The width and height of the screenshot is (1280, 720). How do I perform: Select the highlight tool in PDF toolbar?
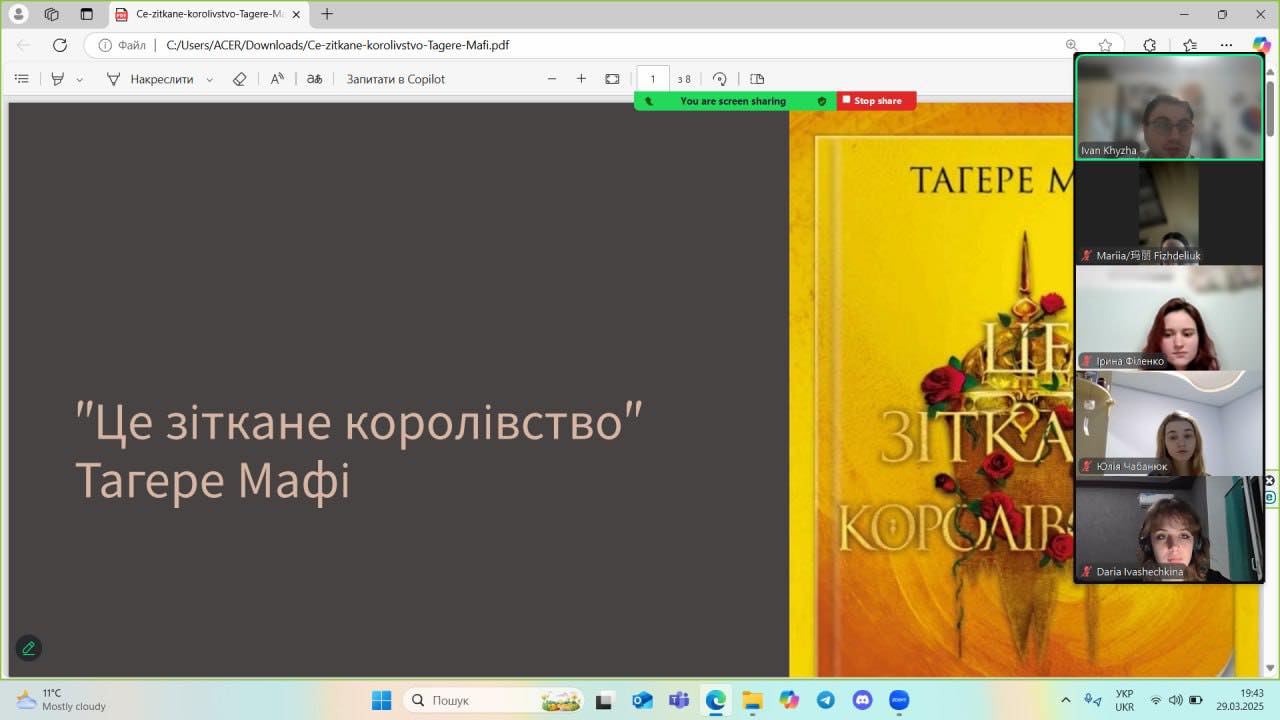[x=57, y=79]
